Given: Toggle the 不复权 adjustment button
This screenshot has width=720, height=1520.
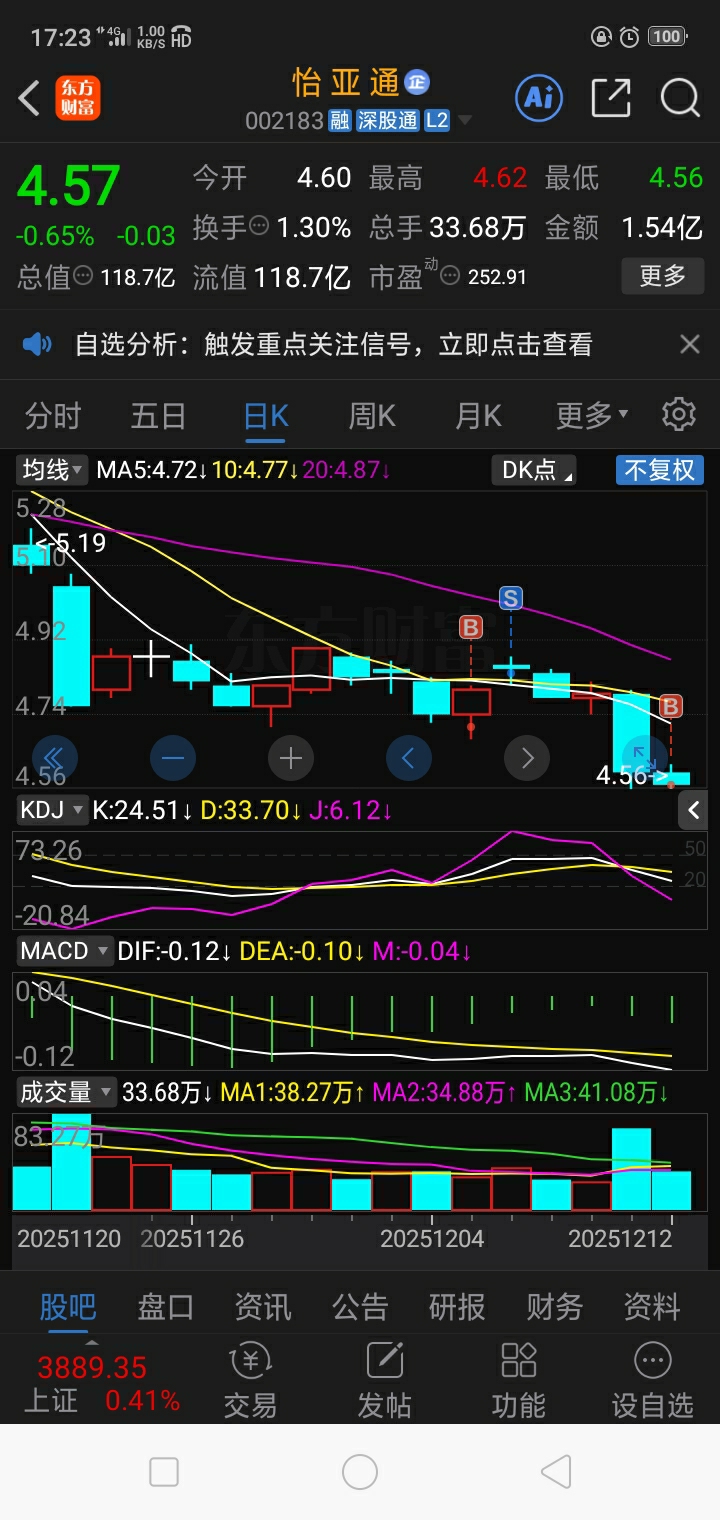Looking at the screenshot, I should 659,469.
